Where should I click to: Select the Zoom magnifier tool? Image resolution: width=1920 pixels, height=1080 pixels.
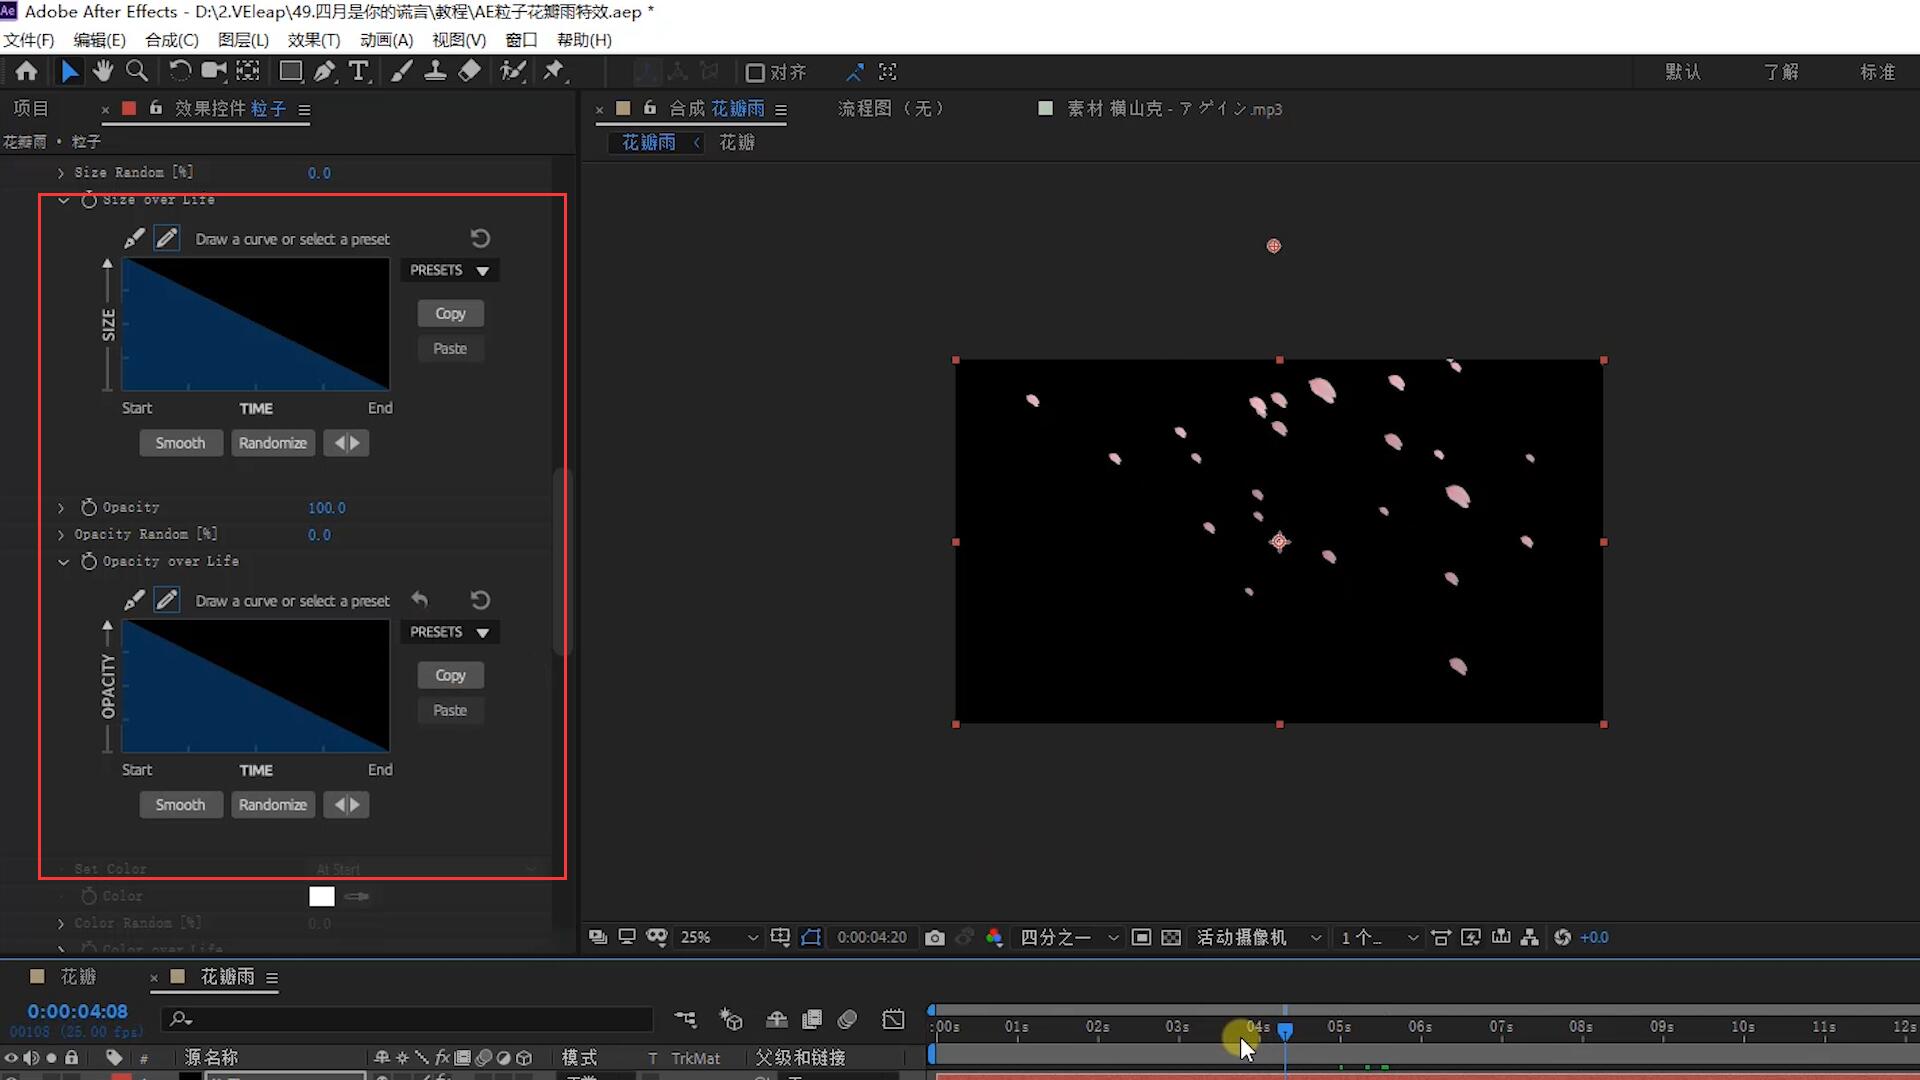click(x=137, y=71)
